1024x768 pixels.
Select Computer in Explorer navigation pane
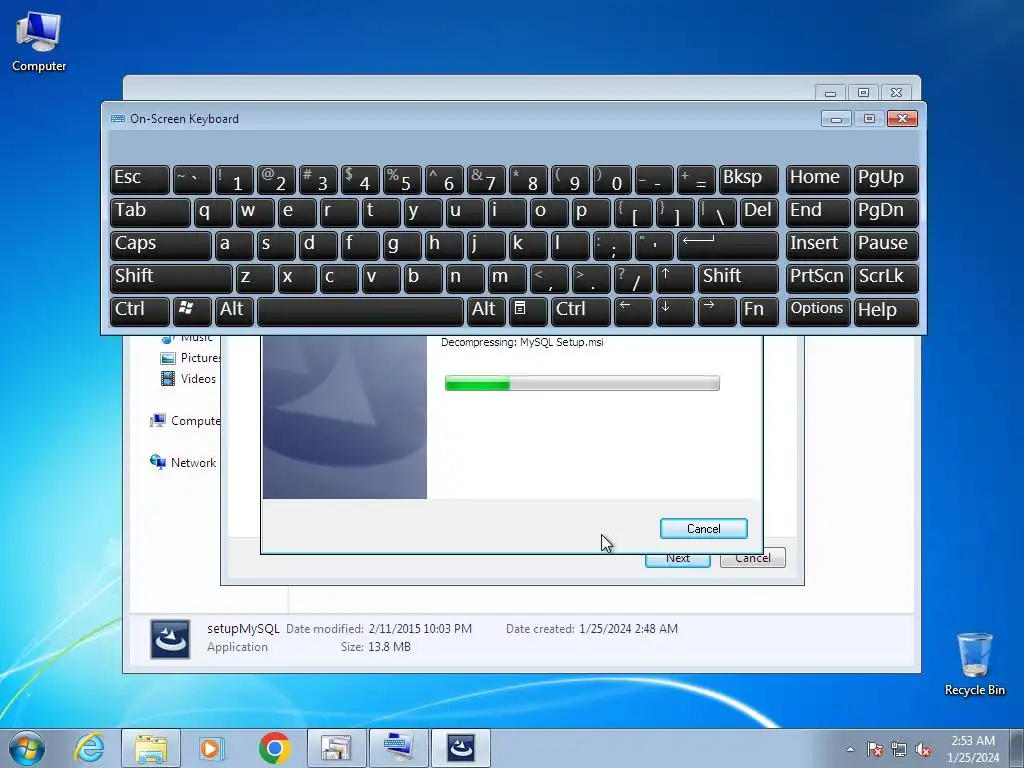click(x=185, y=421)
